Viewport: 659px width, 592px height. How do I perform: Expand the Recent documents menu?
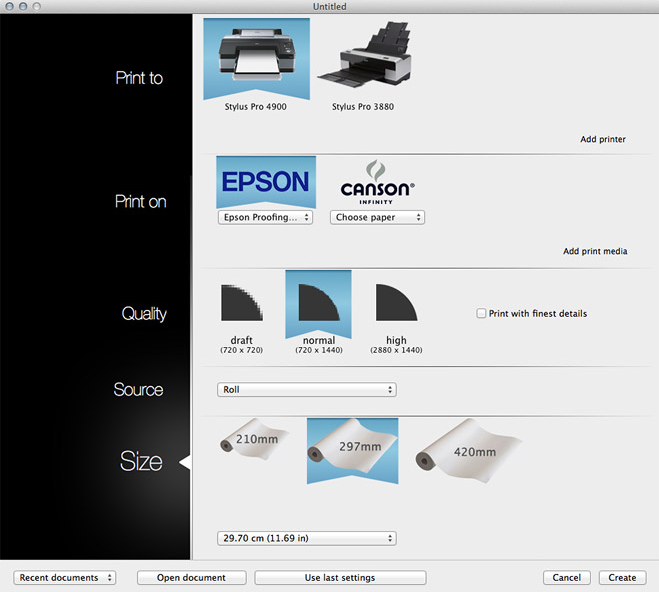(x=65, y=578)
